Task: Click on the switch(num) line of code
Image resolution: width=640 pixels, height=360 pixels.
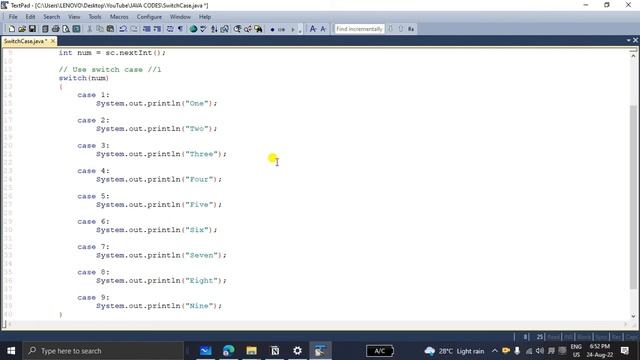Action: (x=84, y=78)
